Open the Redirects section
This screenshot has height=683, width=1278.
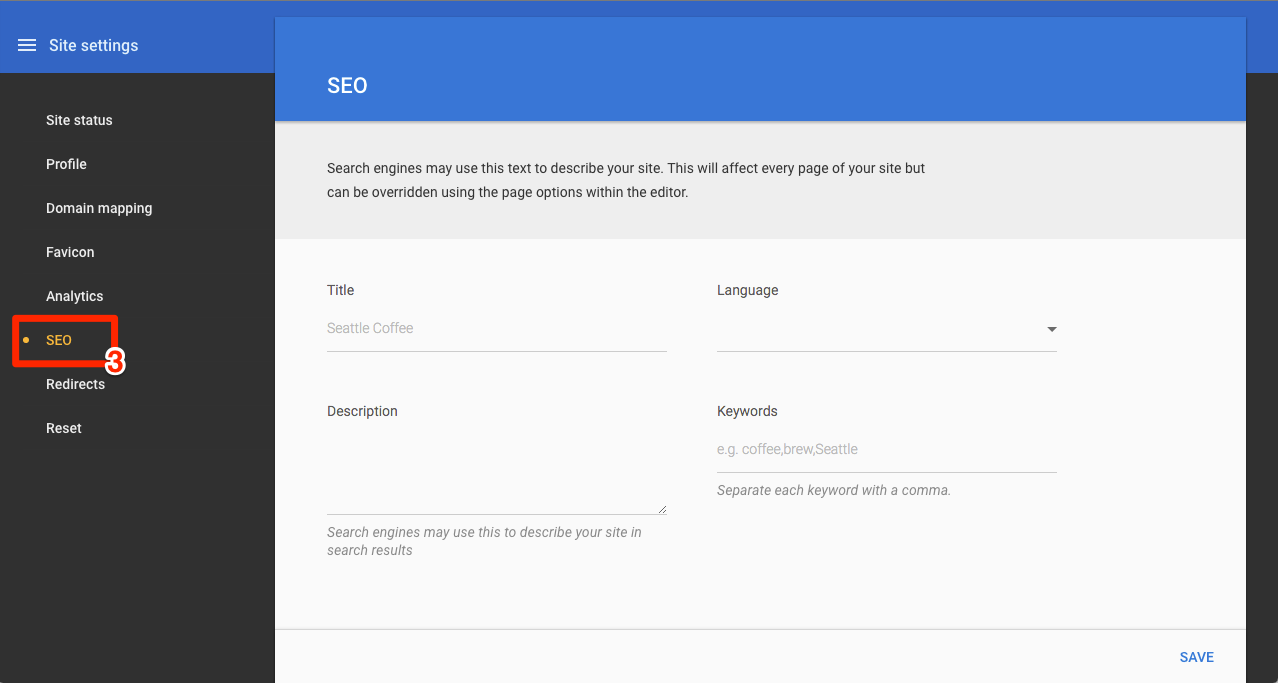[75, 384]
